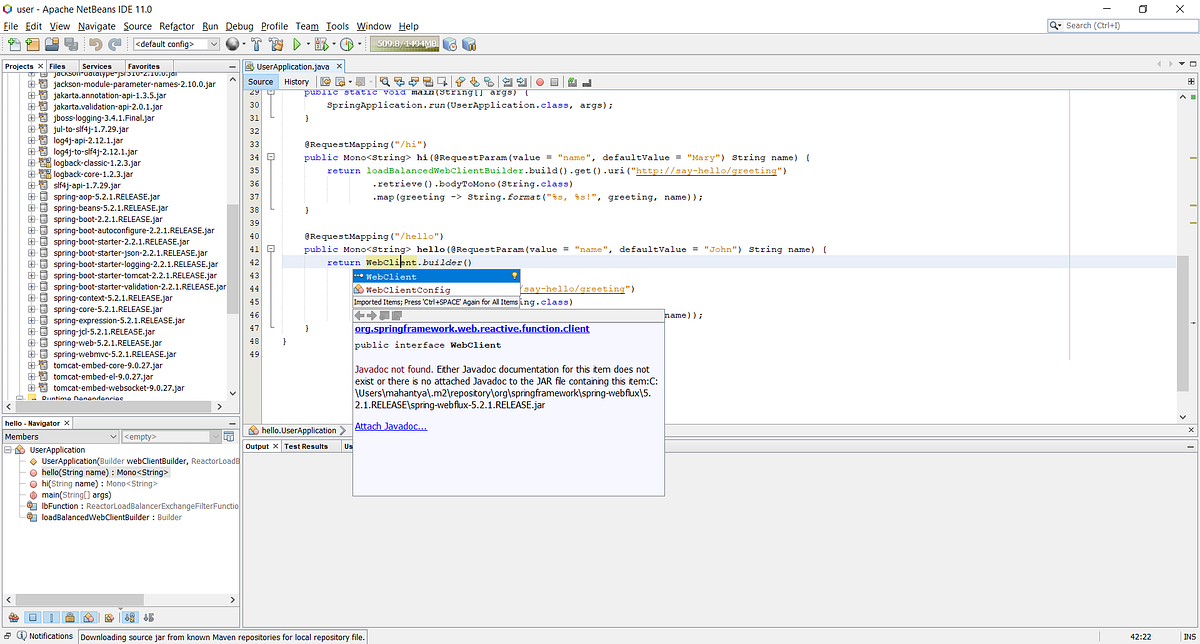Collapse the hello method code fold
Viewport: 1200px width, 644px height.
tap(270, 248)
